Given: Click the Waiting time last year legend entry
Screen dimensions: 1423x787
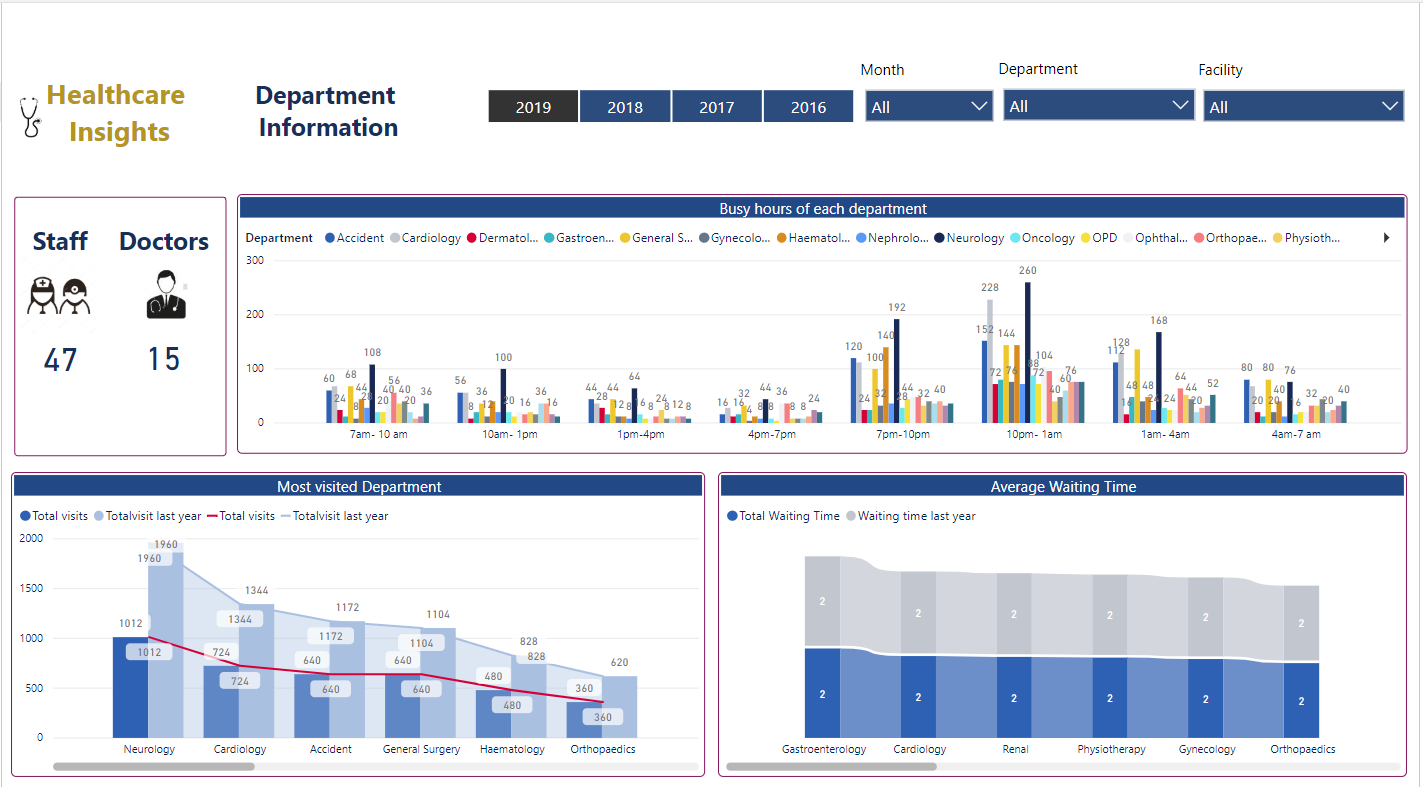Looking at the screenshot, I should pos(911,516).
